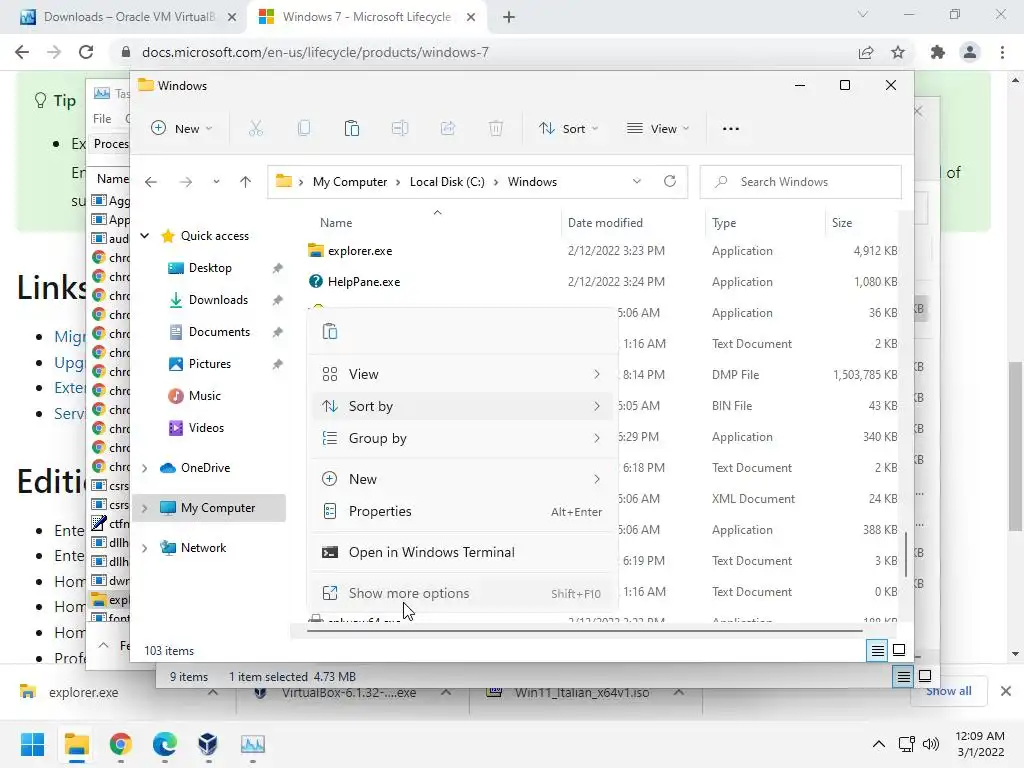Navigate back in the Windows Explorer window
Image resolution: width=1024 pixels, height=768 pixels.
pyautogui.click(x=151, y=182)
